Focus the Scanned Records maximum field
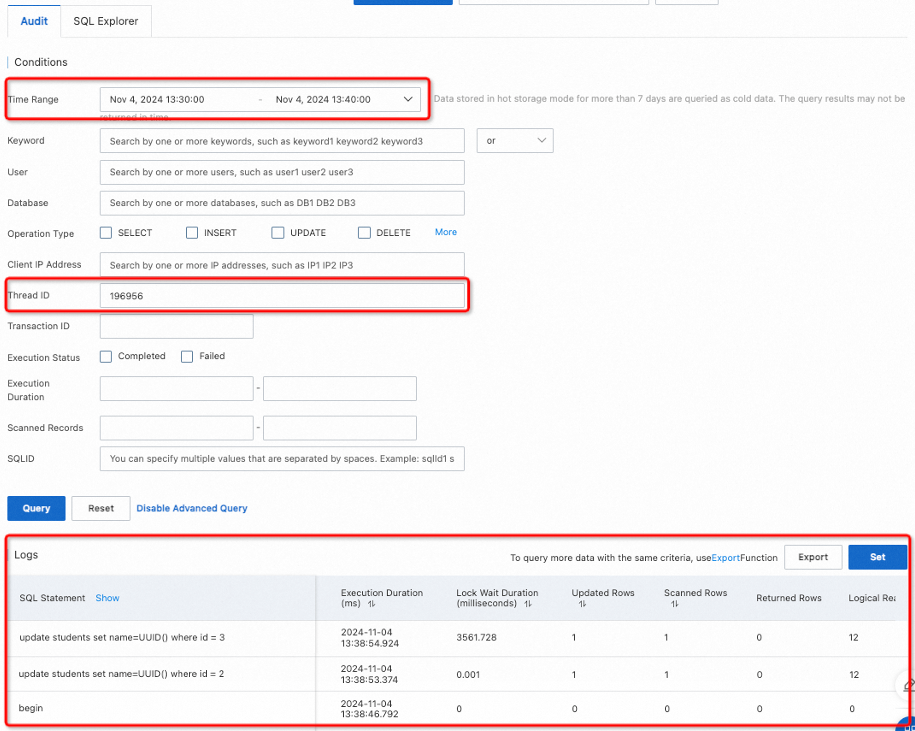 [340, 428]
